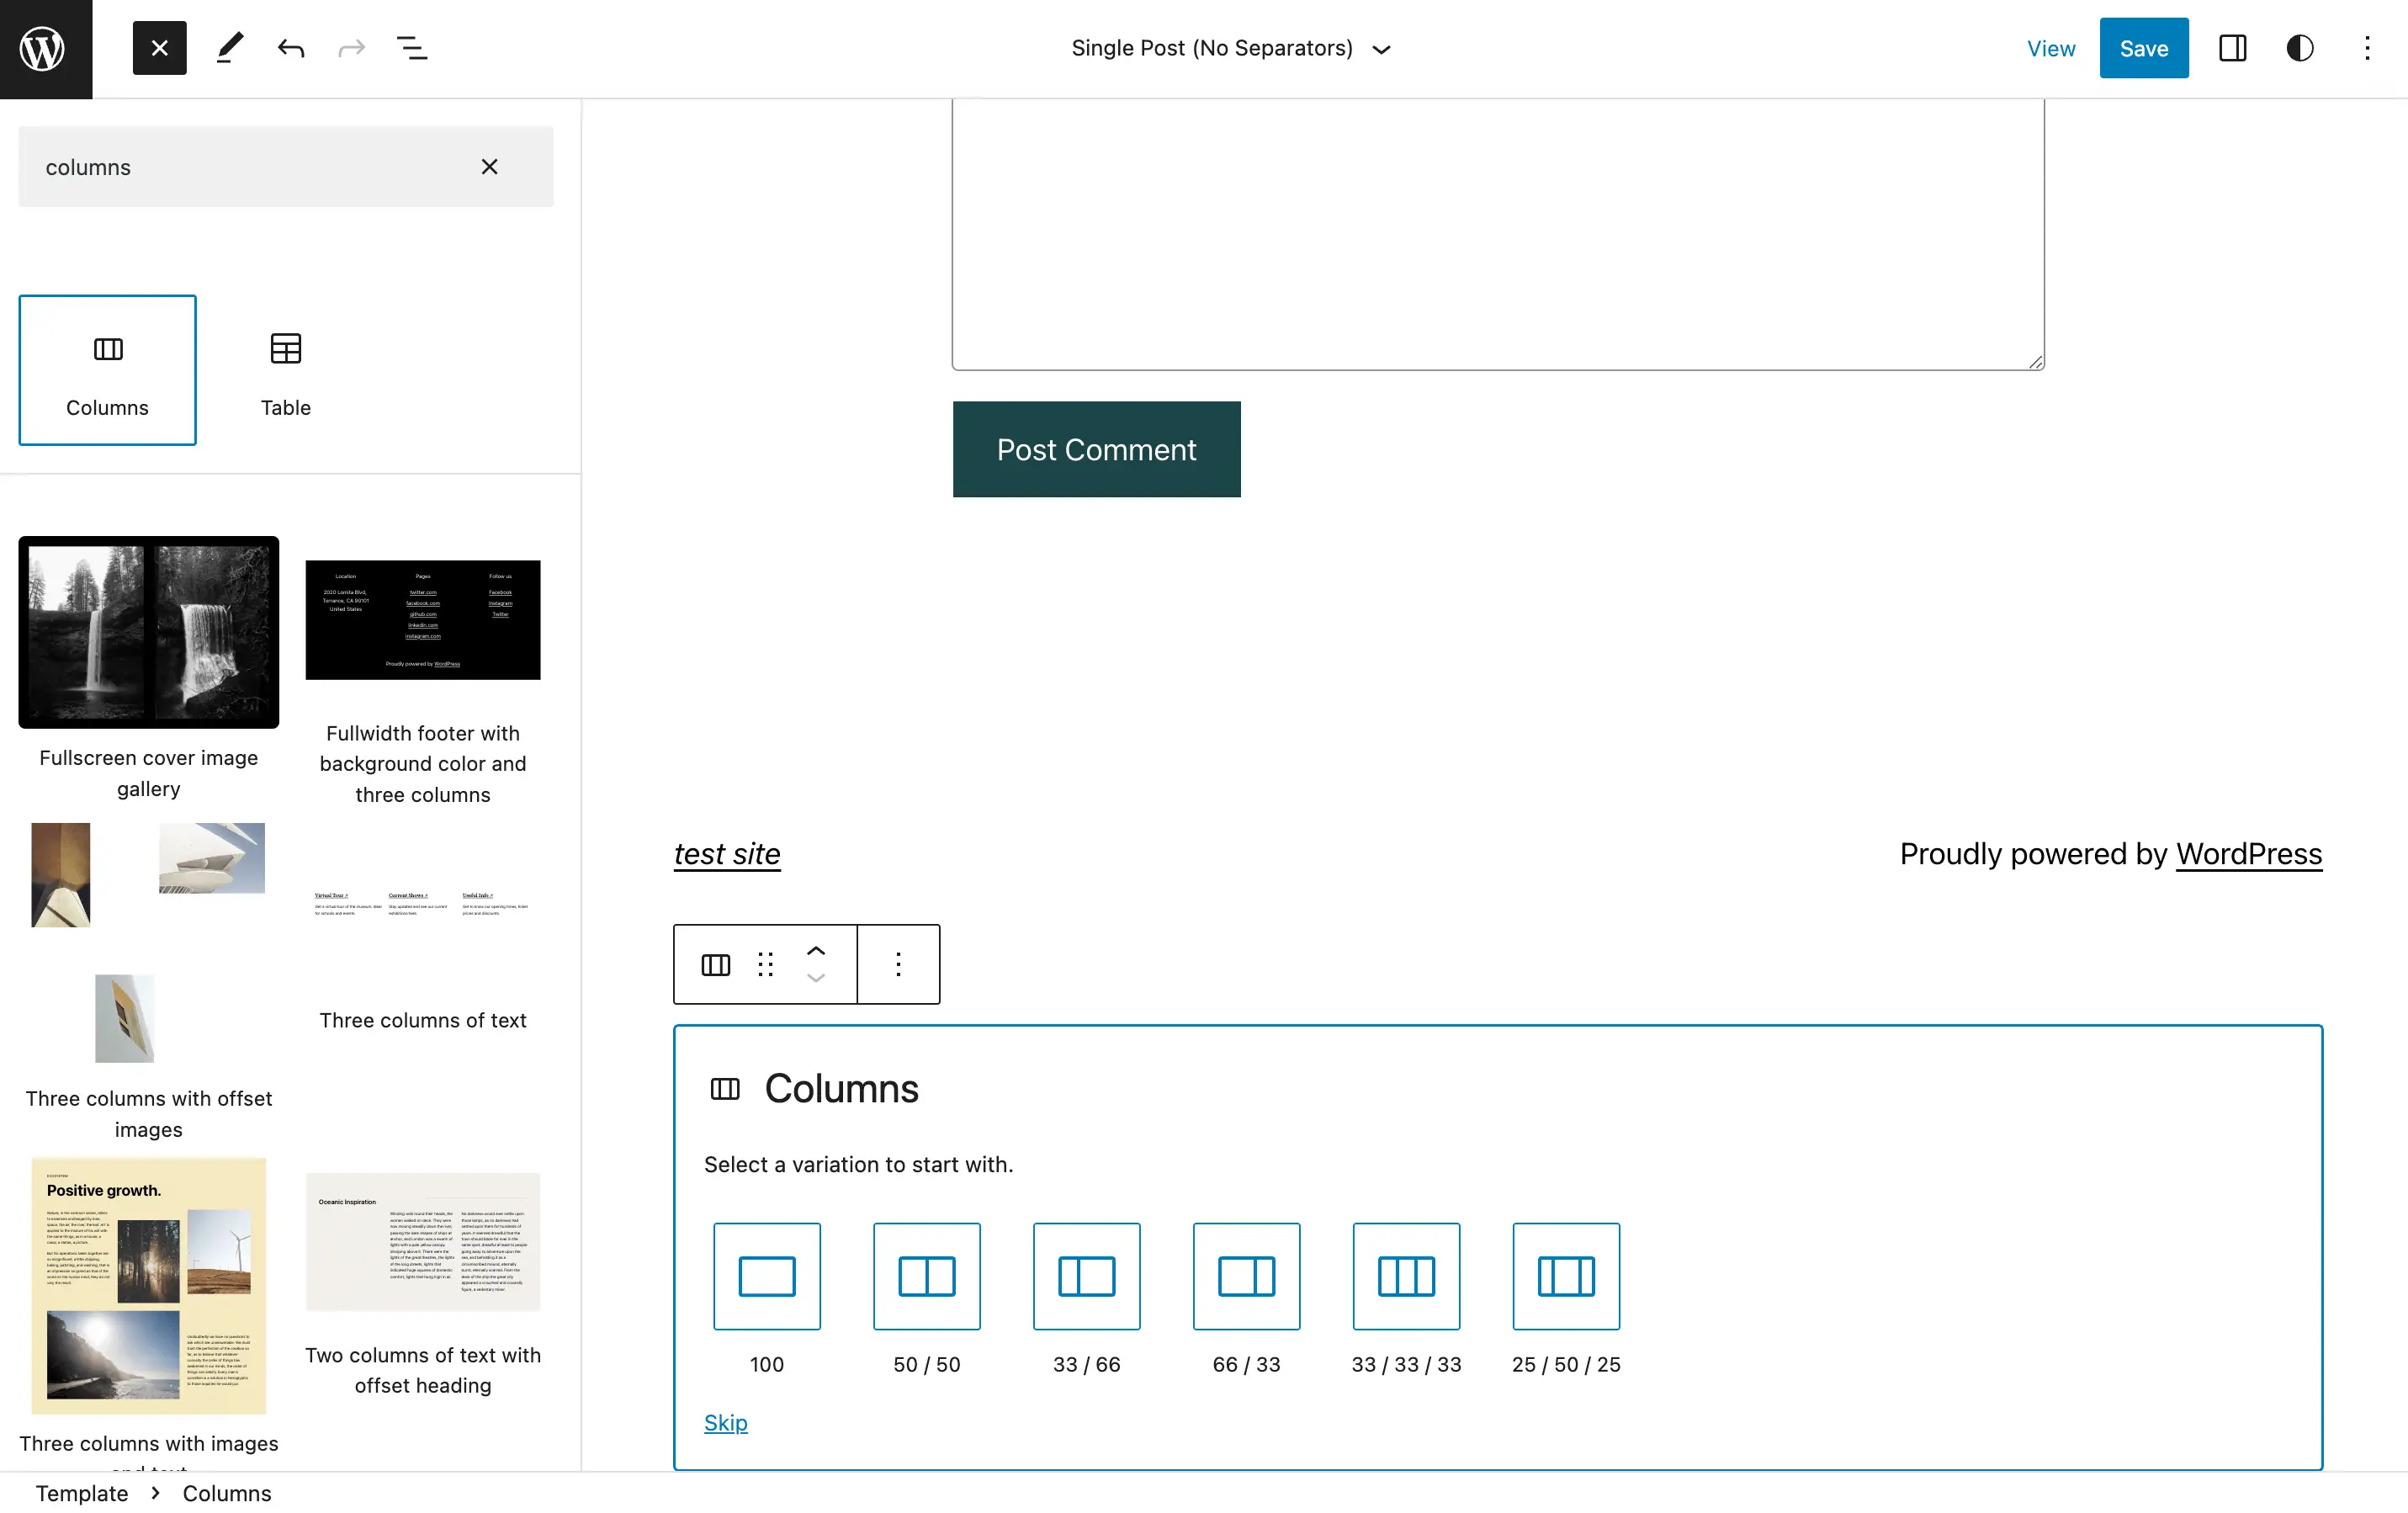The height and width of the screenshot is (1513, 2408).
Task: Click the redo arrow icon
Action: point(350,47)
